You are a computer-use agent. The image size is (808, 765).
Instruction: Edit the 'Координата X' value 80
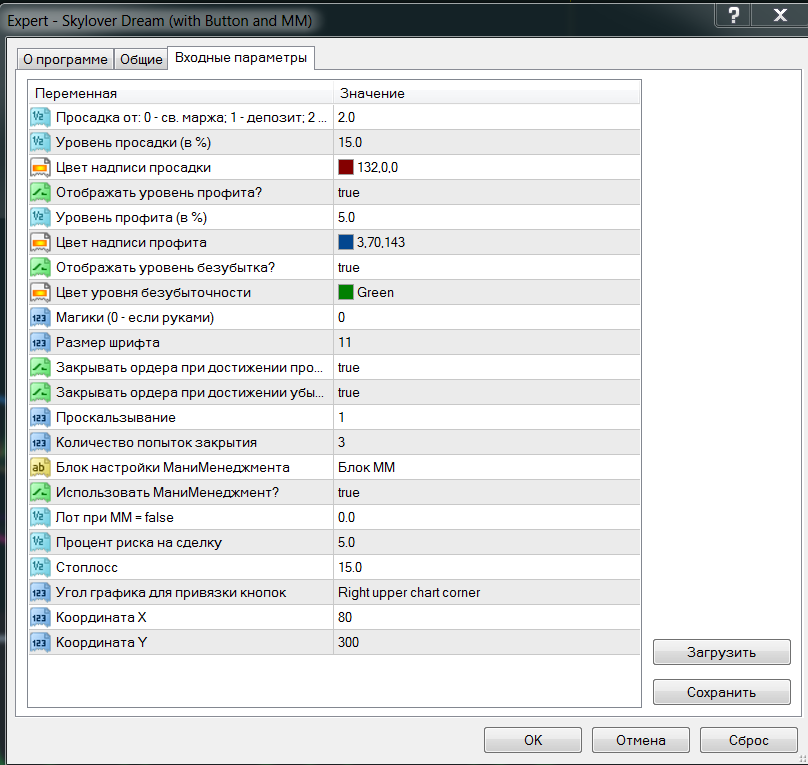[486, 617]
